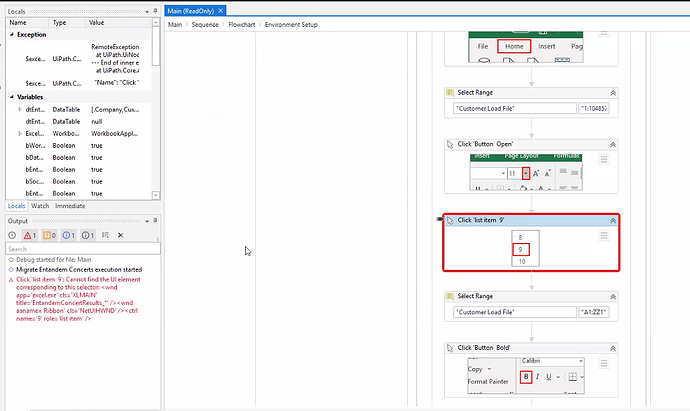This screenshot has height=411, width=690.
Task: Collapse the Click 'Button Bold' activity
Action: [613, 348]
